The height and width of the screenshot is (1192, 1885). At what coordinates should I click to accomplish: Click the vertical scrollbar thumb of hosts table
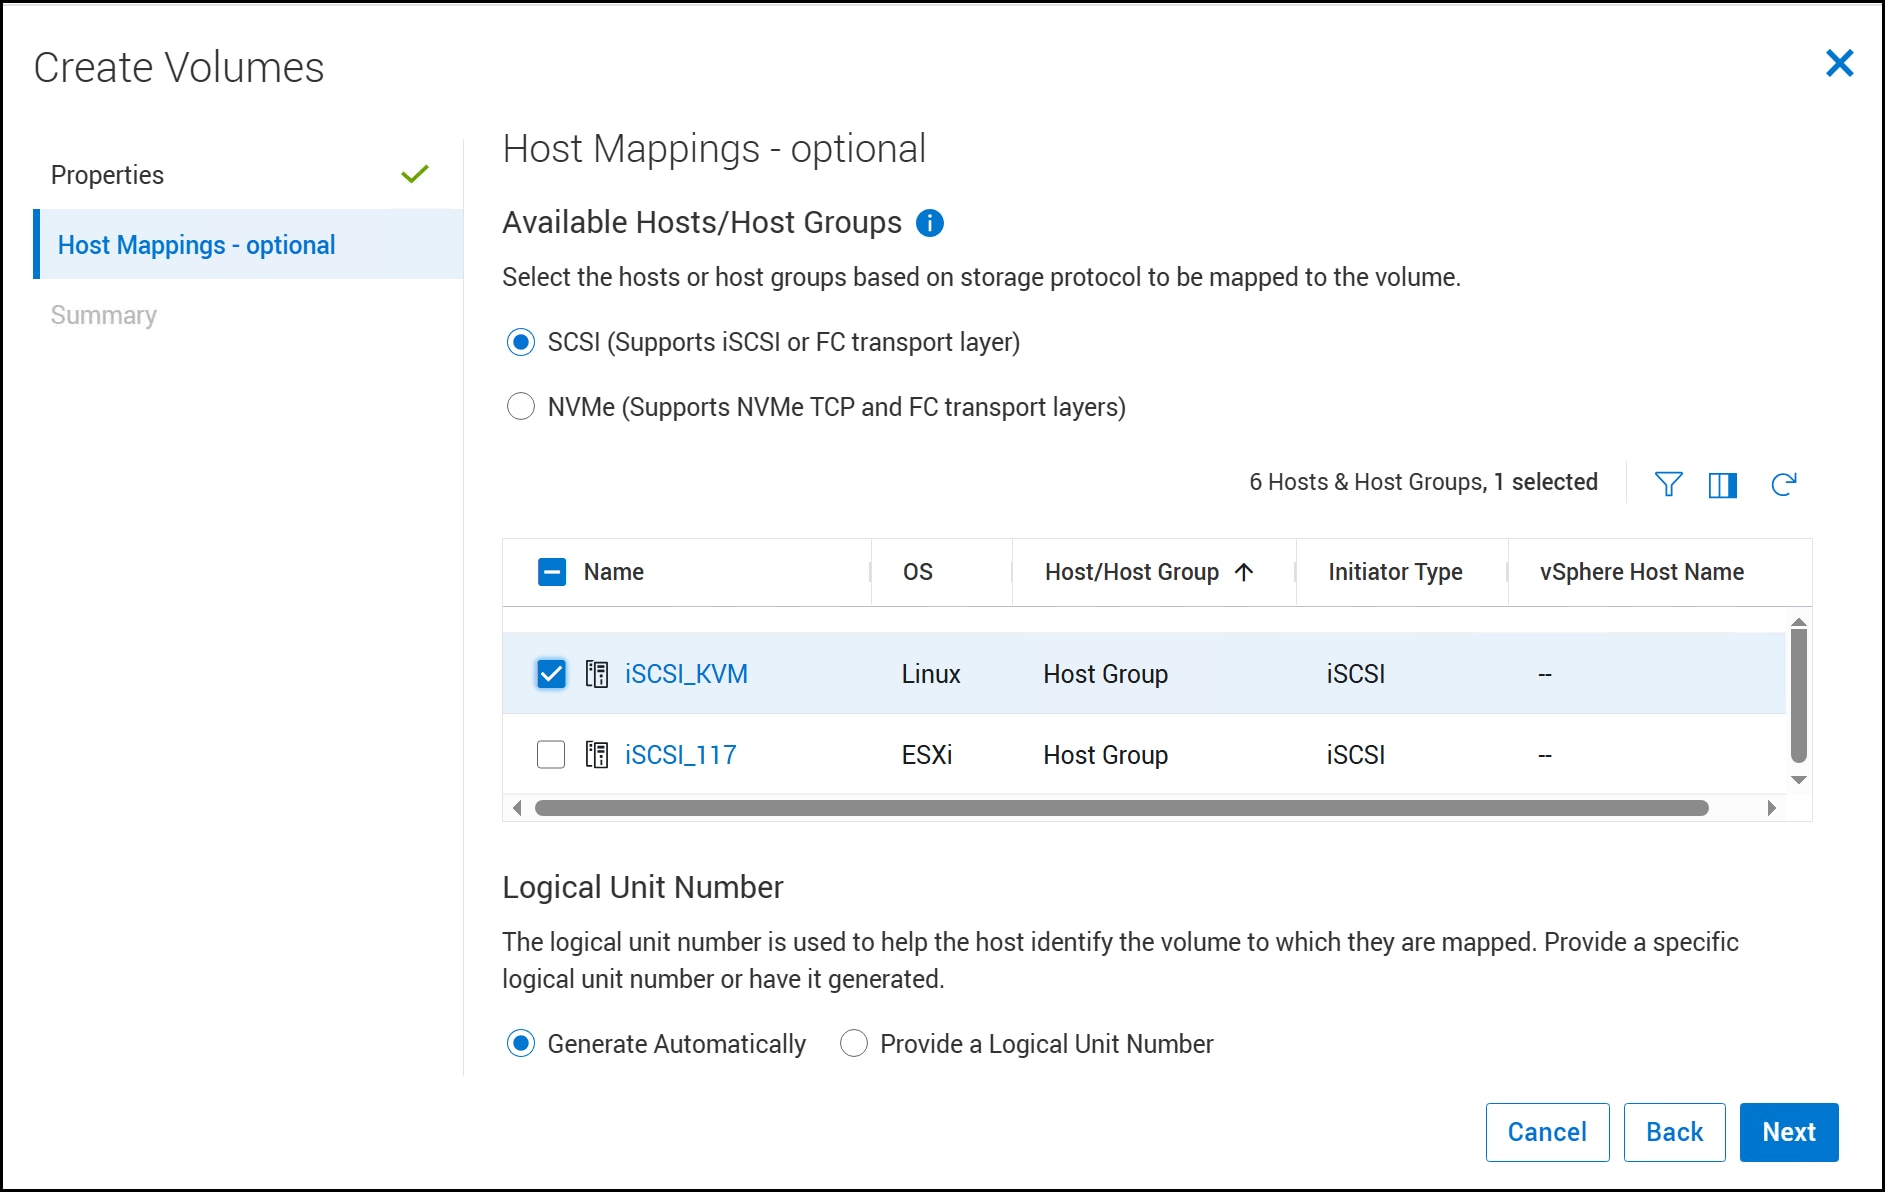[1799, 696]
